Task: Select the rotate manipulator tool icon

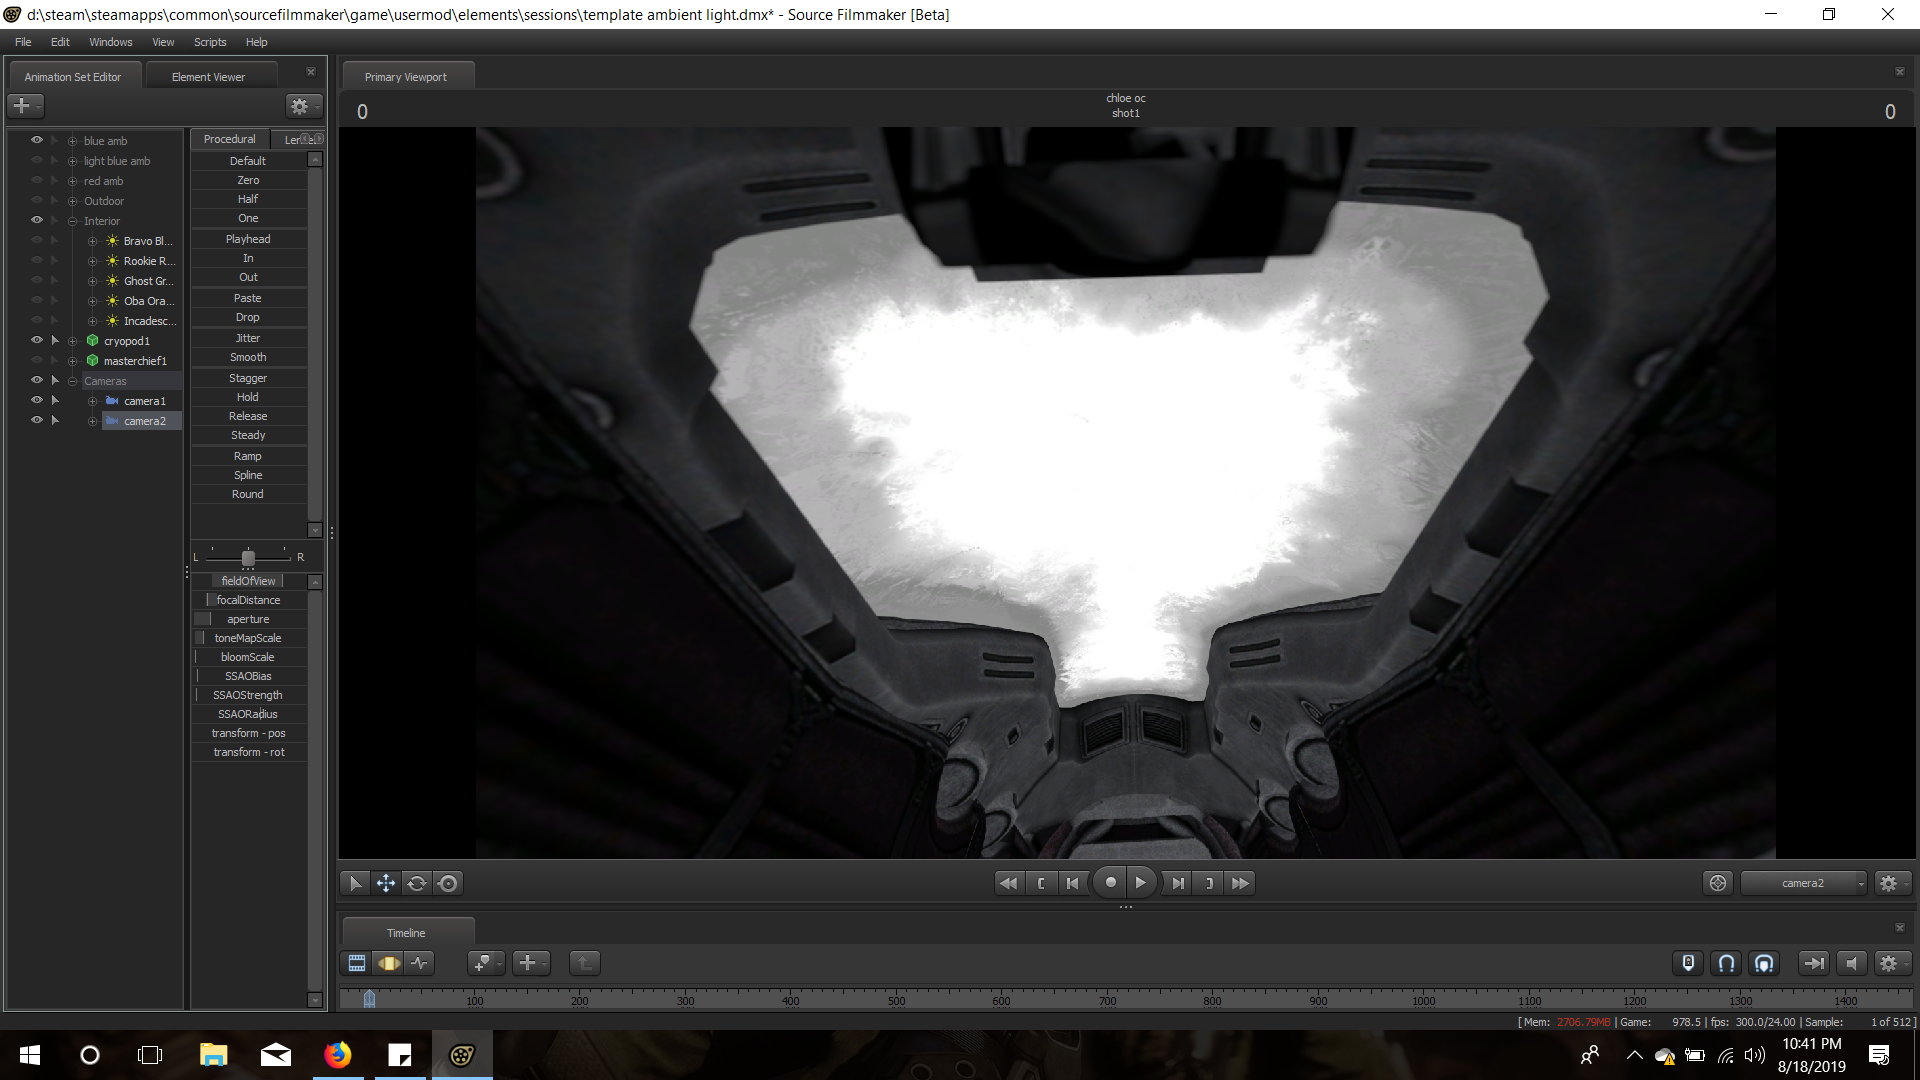Action: click(x=417, y=883)
